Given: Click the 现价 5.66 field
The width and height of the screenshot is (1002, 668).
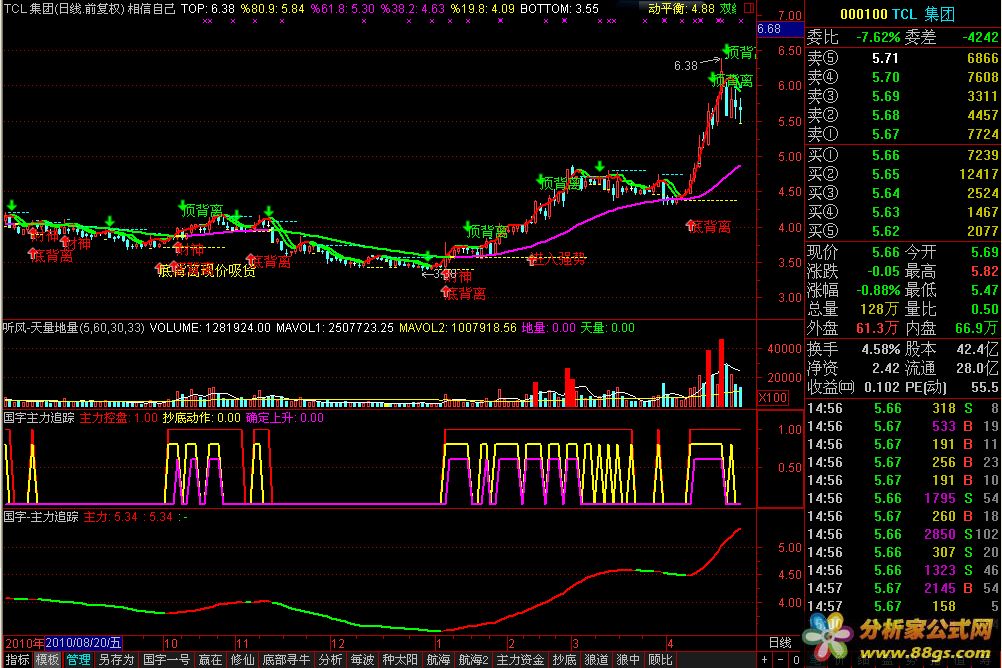Looking at the screenshot, I should tap(853, 252).
